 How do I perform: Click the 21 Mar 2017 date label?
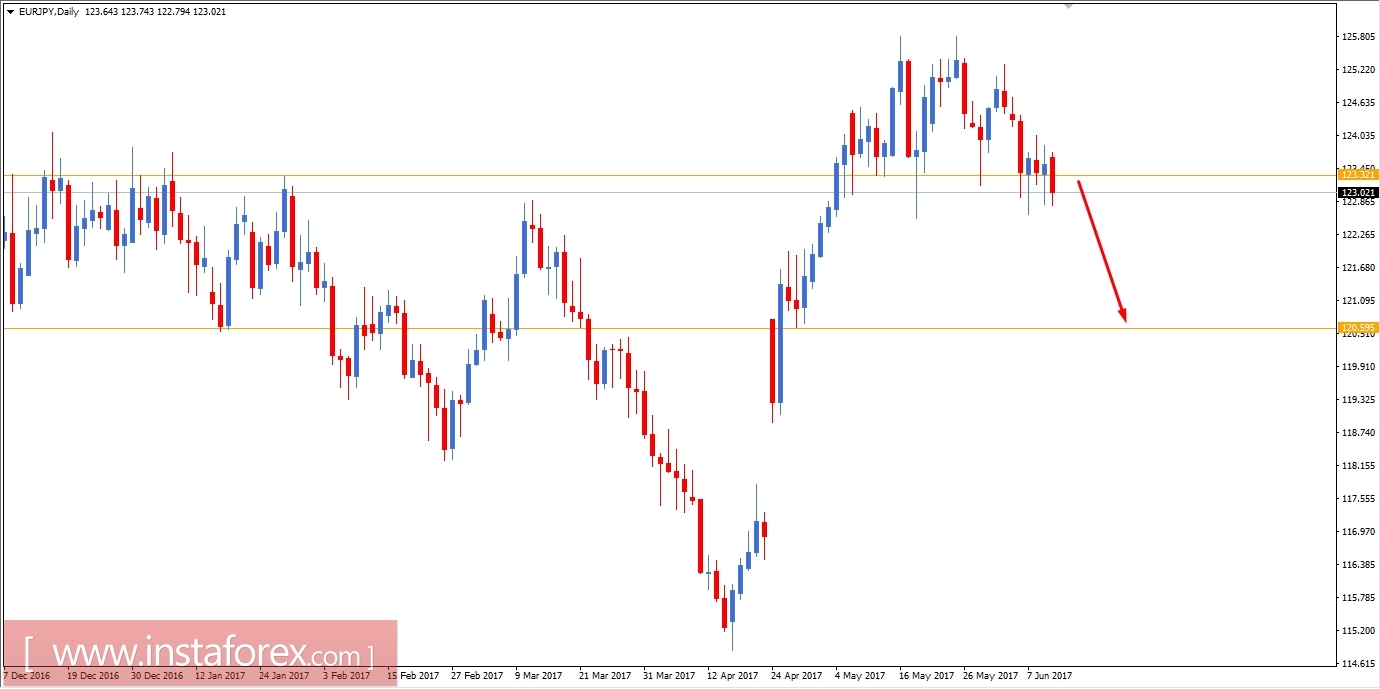pyautogui.click(x=604, y=676)
